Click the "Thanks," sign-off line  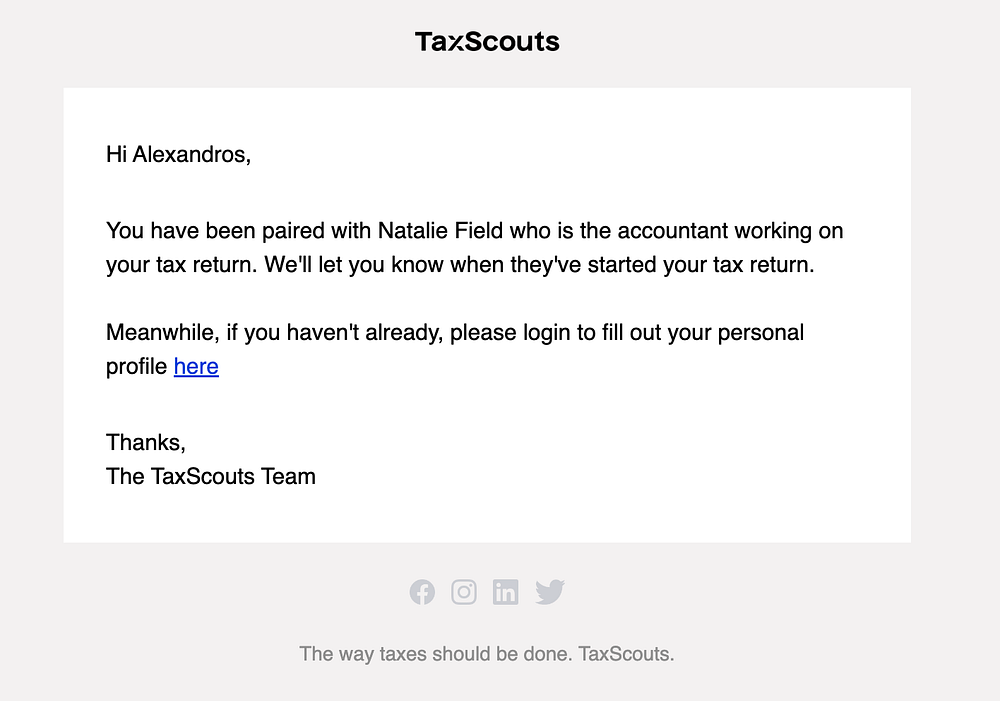tap(146, 442)
